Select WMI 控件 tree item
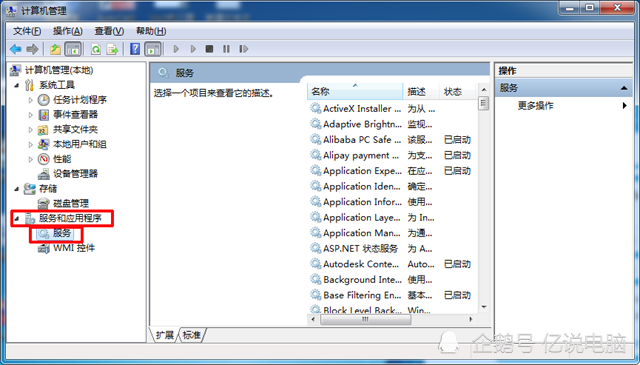Screen dimensions: 640x365 pyautogui.click(x=74, y=248)
